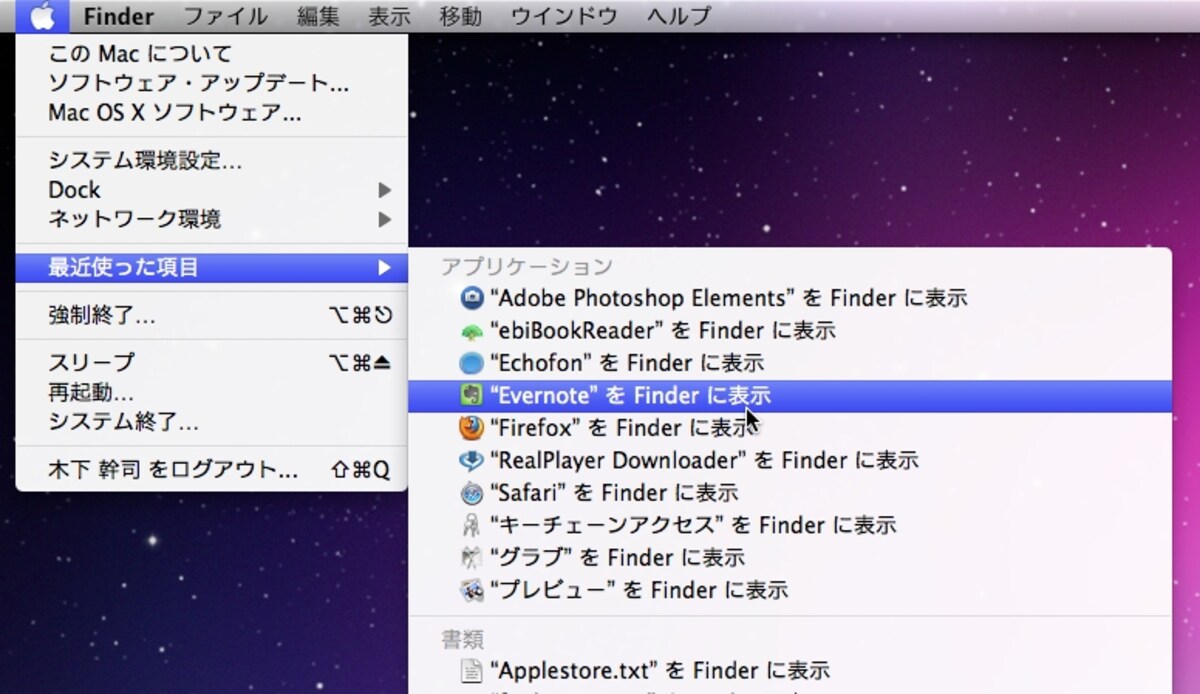Open the 表示 menu

(389, 16)
